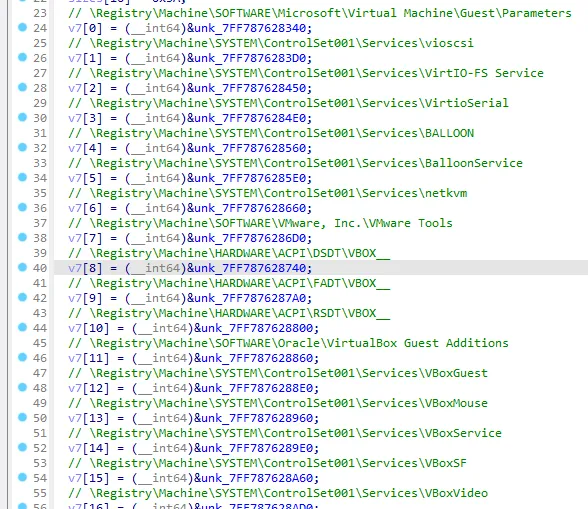588x509 pixels.
Task: Click variable v7[8] on line 40
Action: click(x=85, y=268)
